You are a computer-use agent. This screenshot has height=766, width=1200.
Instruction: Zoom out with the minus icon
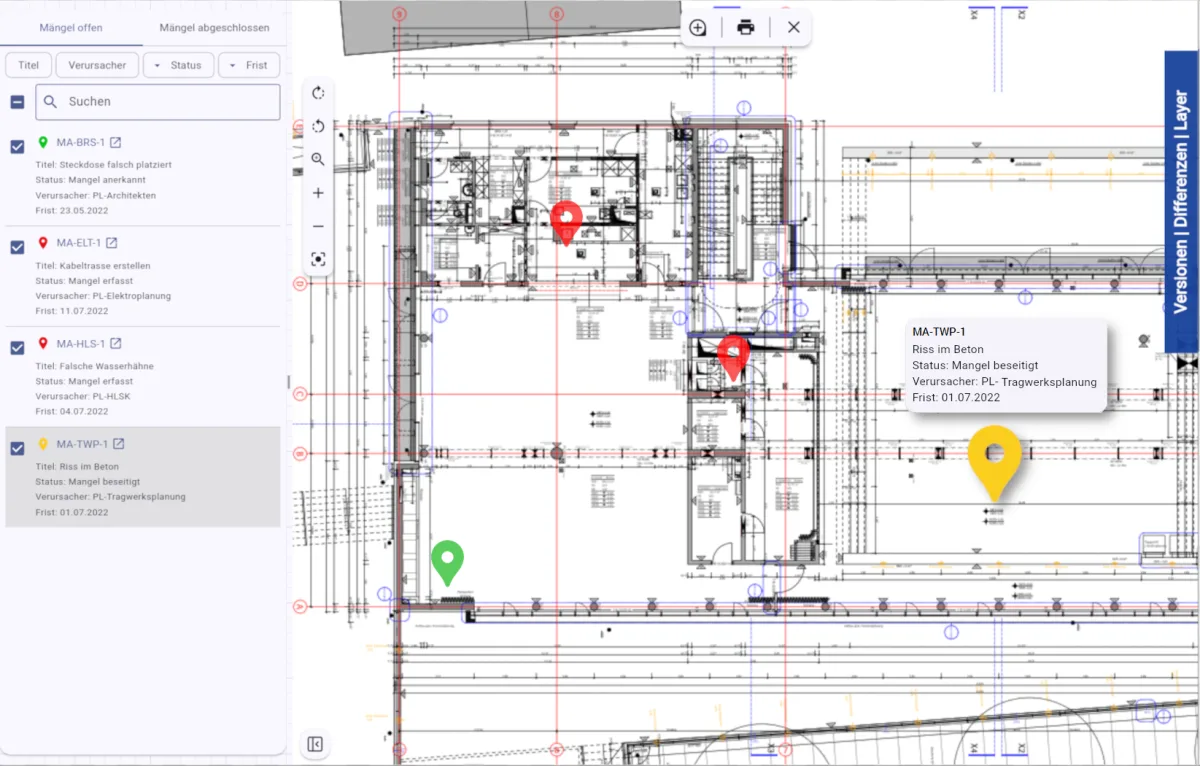click(318, 226)
